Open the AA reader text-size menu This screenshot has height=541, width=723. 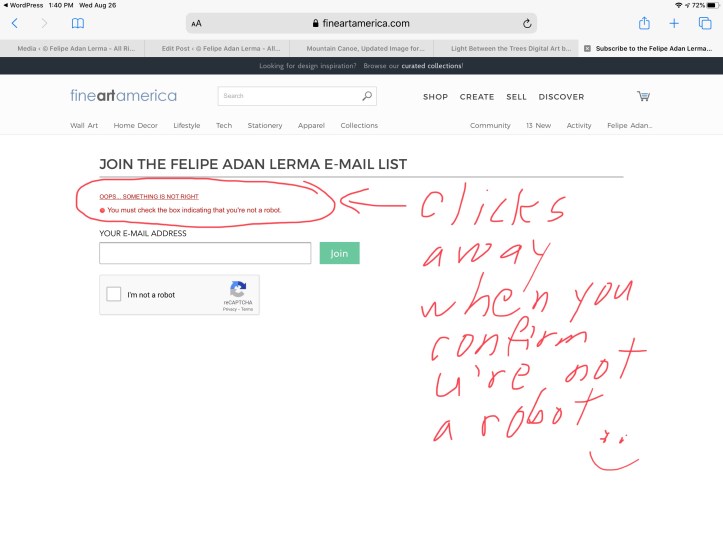pyautogui.click(x=196, y=23)
